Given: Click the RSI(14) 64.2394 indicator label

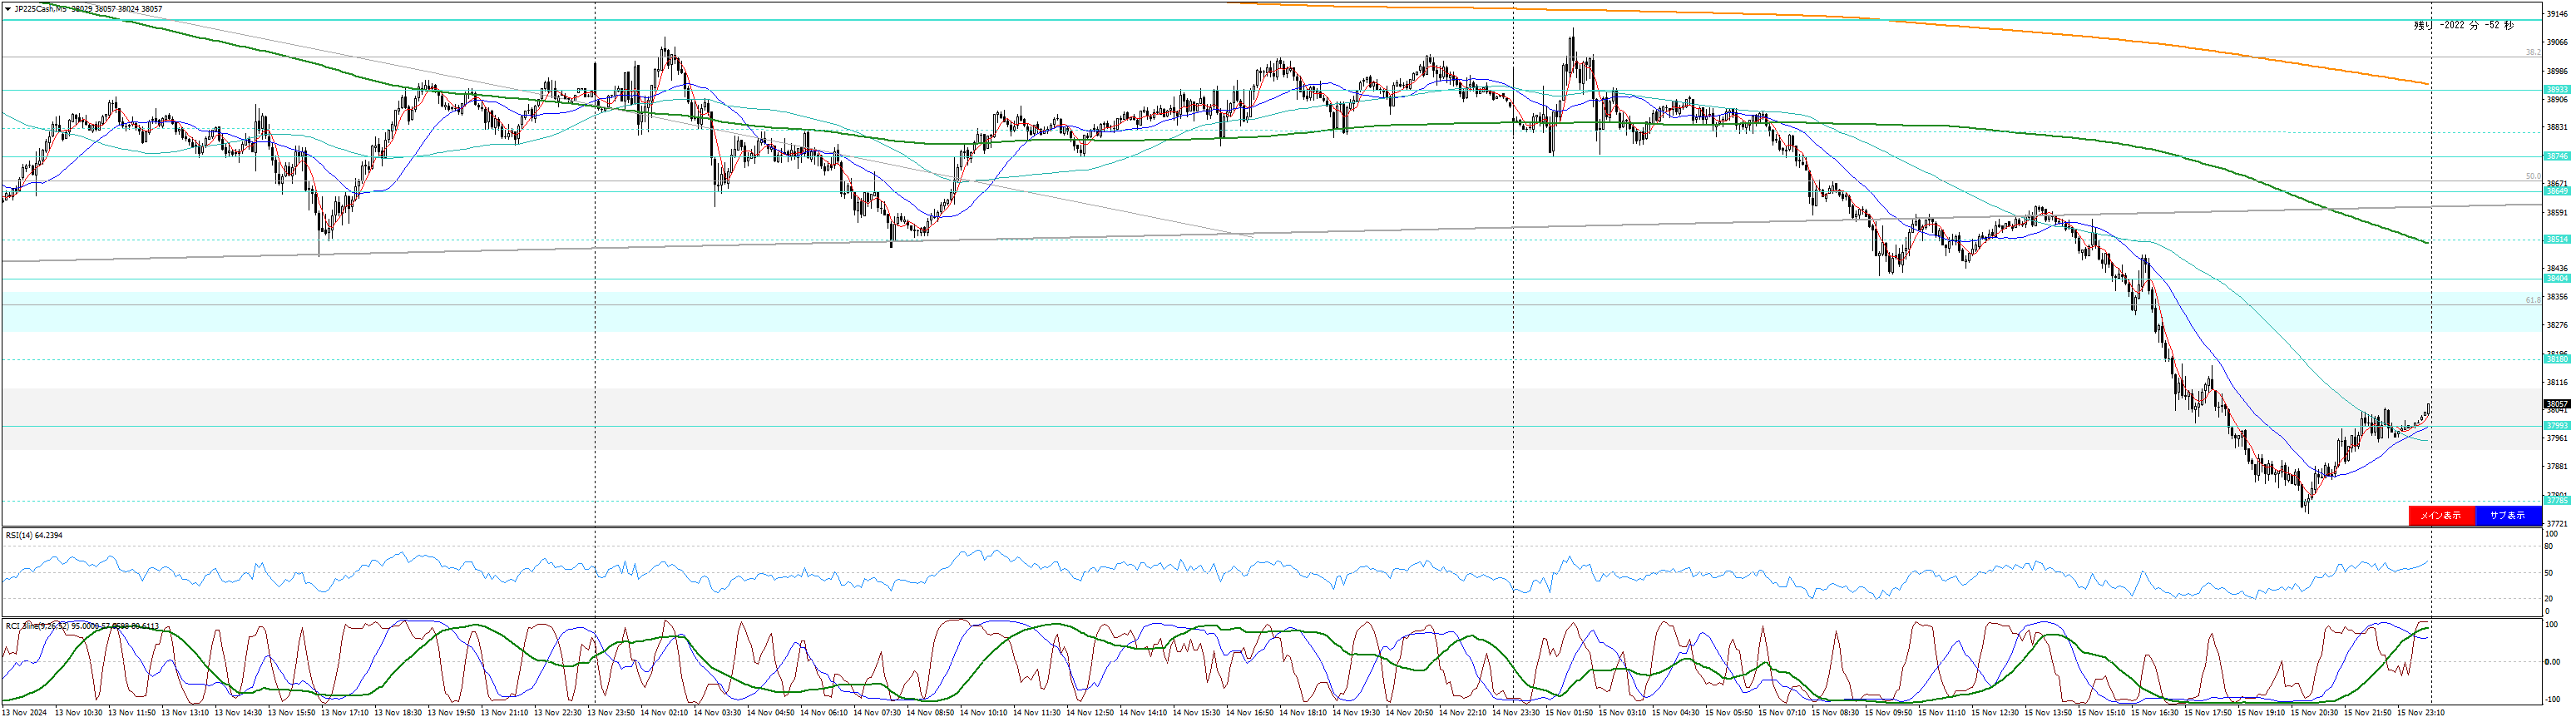Looking at the screenshot, I should (x=34, y=536).
